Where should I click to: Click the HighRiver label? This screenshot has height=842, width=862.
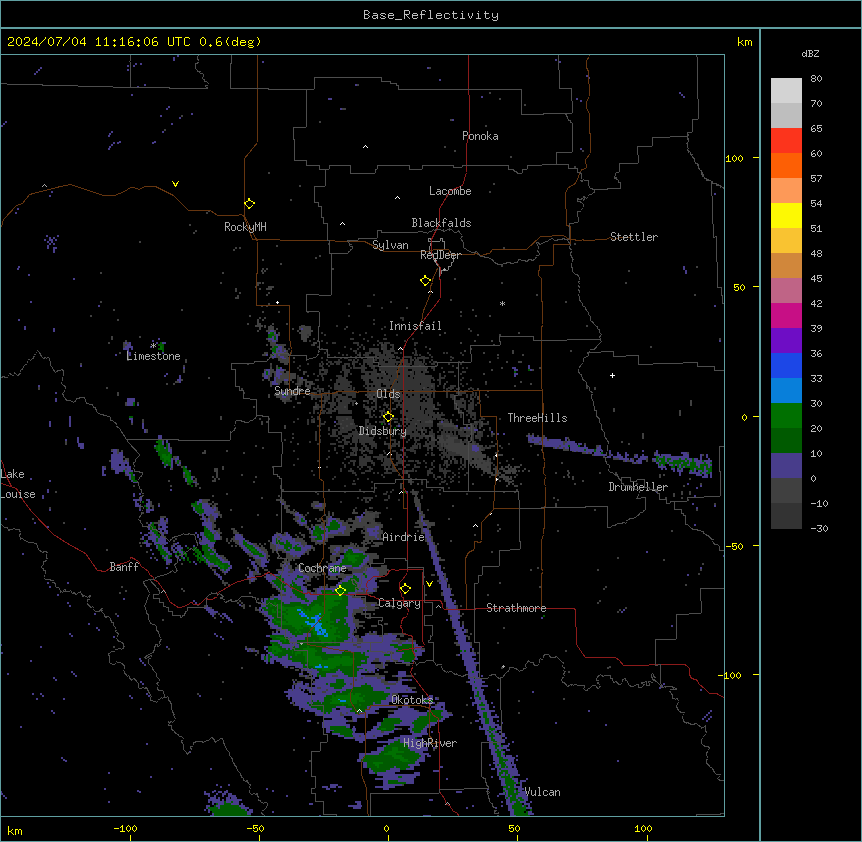click(x=430, y=743)
